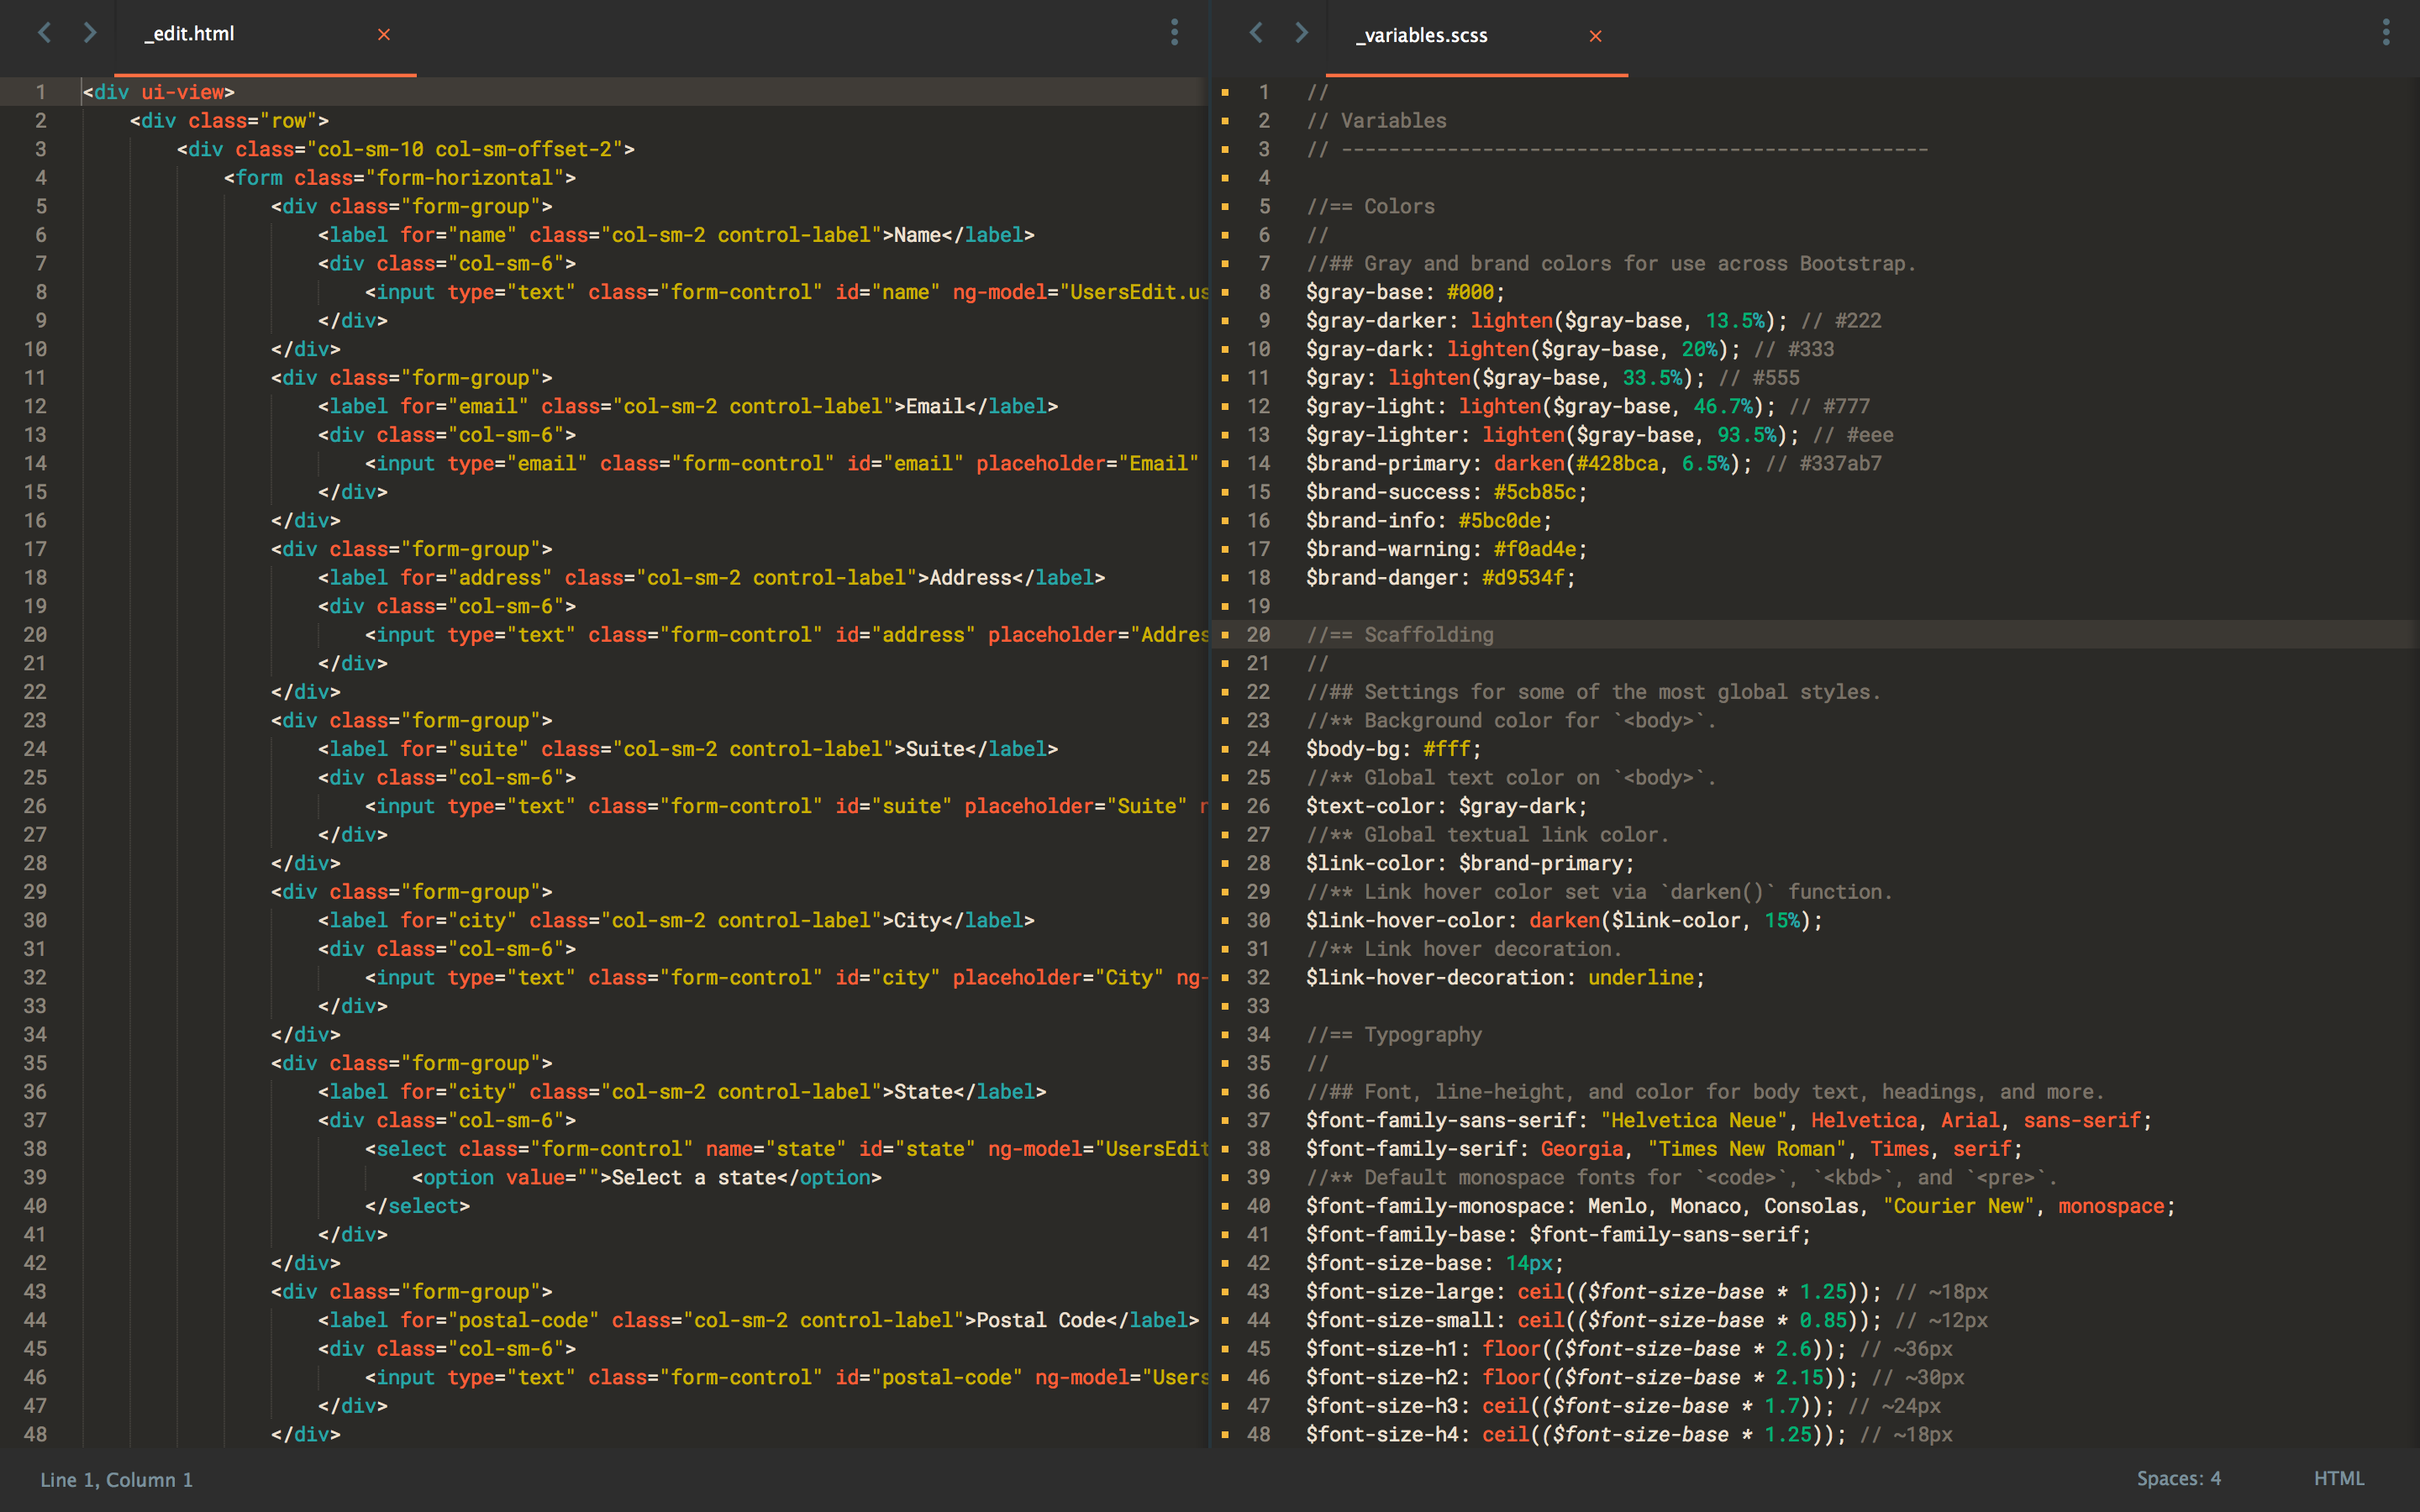Click '#5bc0de' value for brand-info

1499,521
